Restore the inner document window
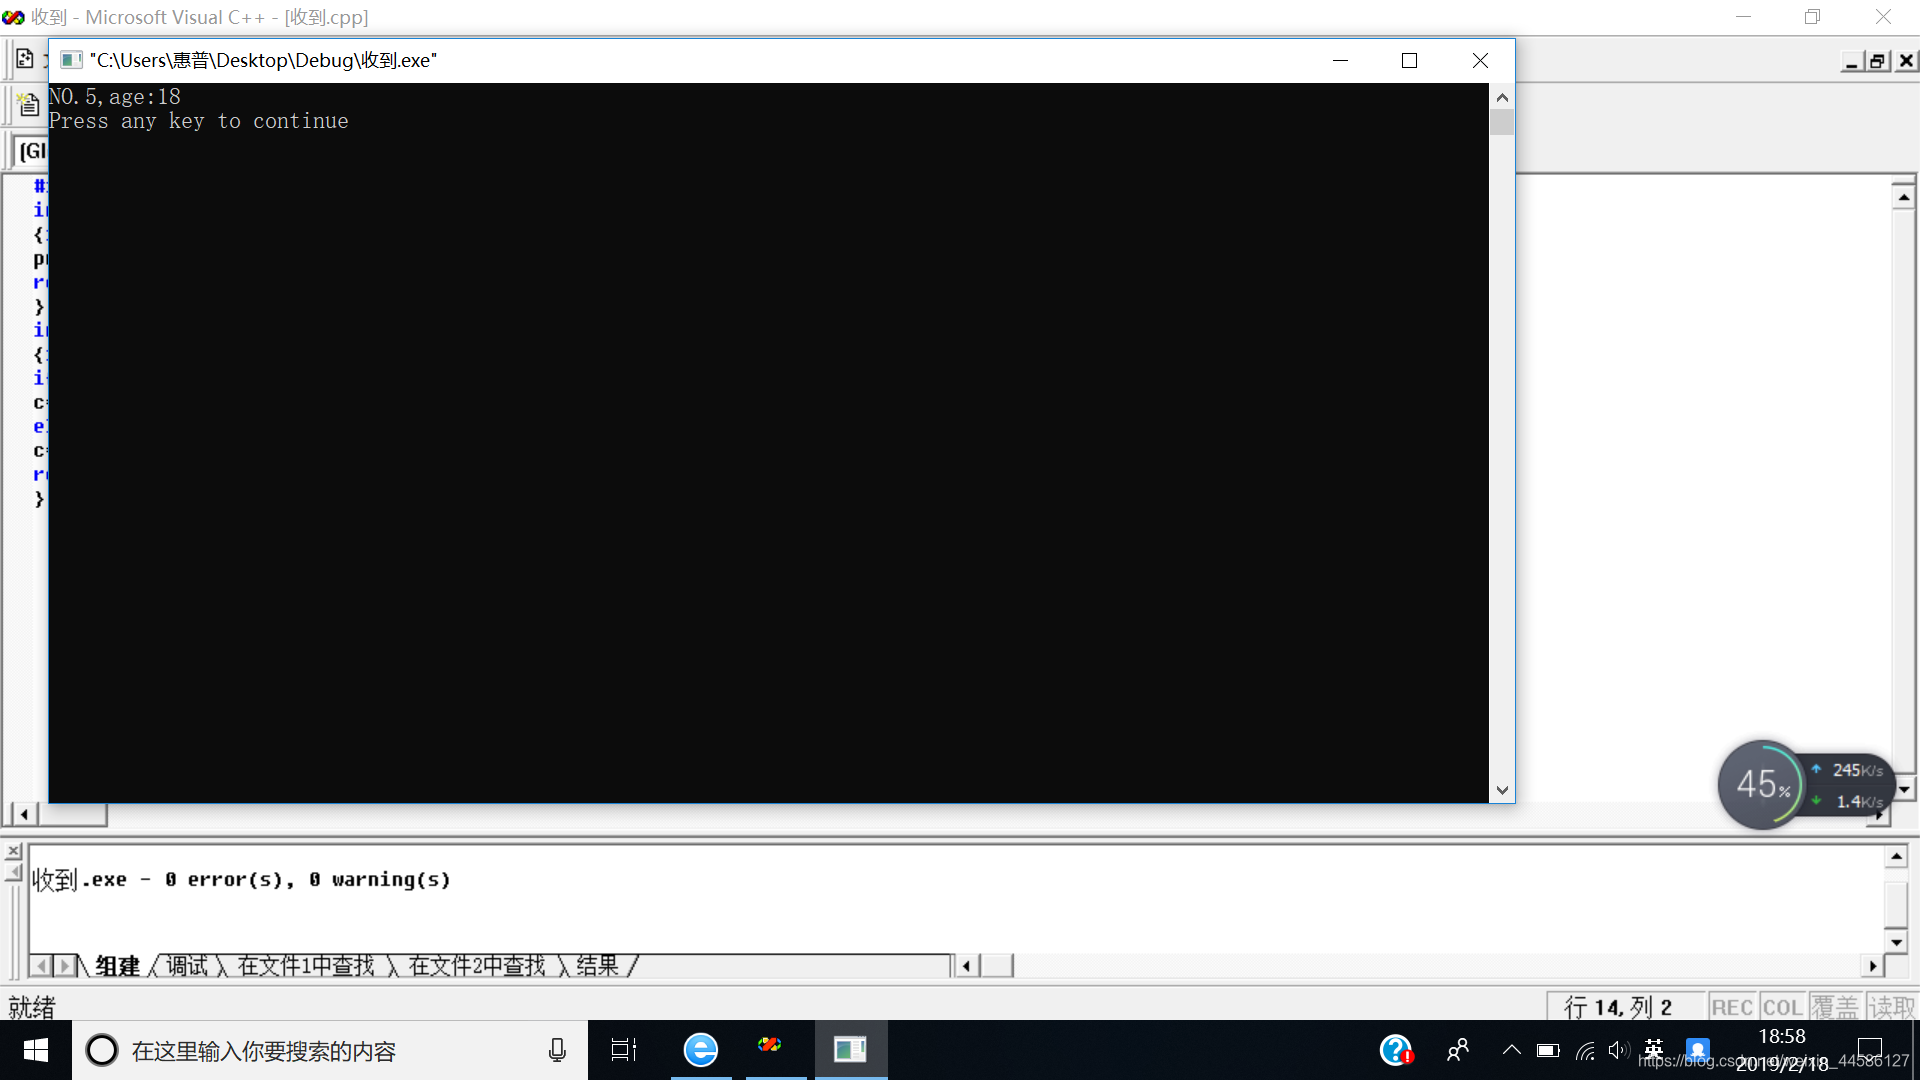Screen dimensions: 1920x1080 click(x=1878, y=61)
